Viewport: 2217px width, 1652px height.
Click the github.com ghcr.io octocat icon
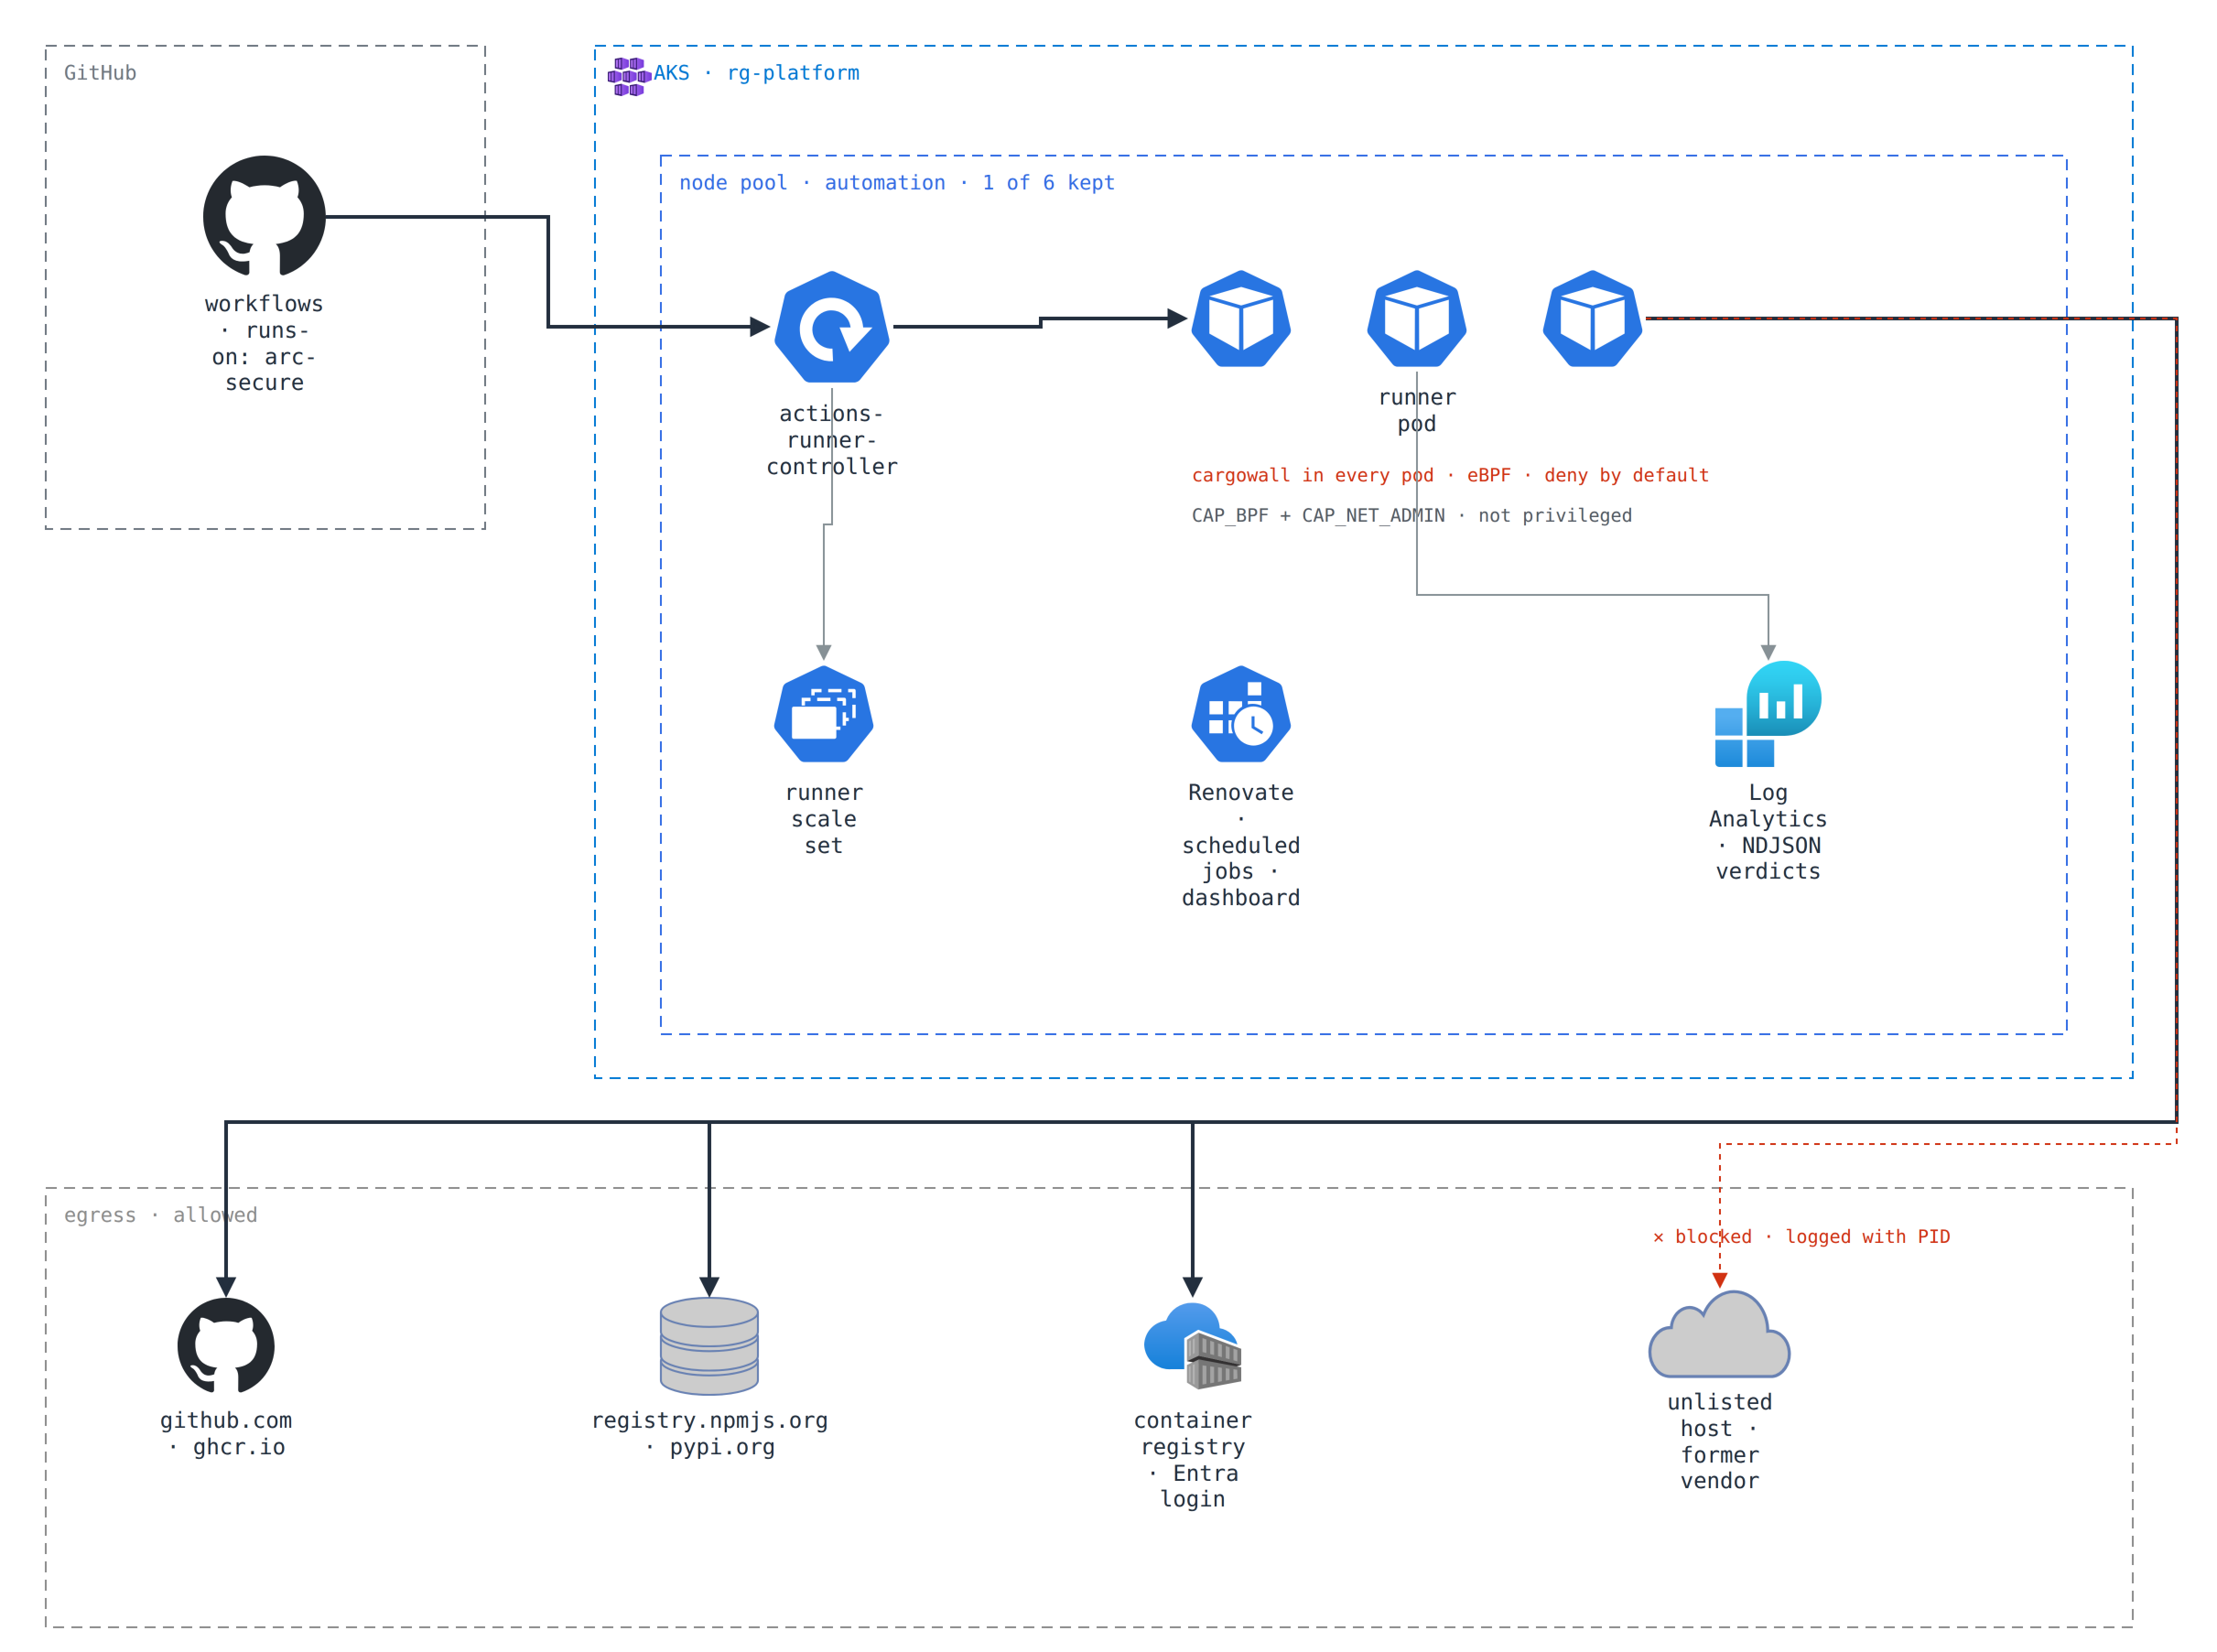tap(226, 1346)
